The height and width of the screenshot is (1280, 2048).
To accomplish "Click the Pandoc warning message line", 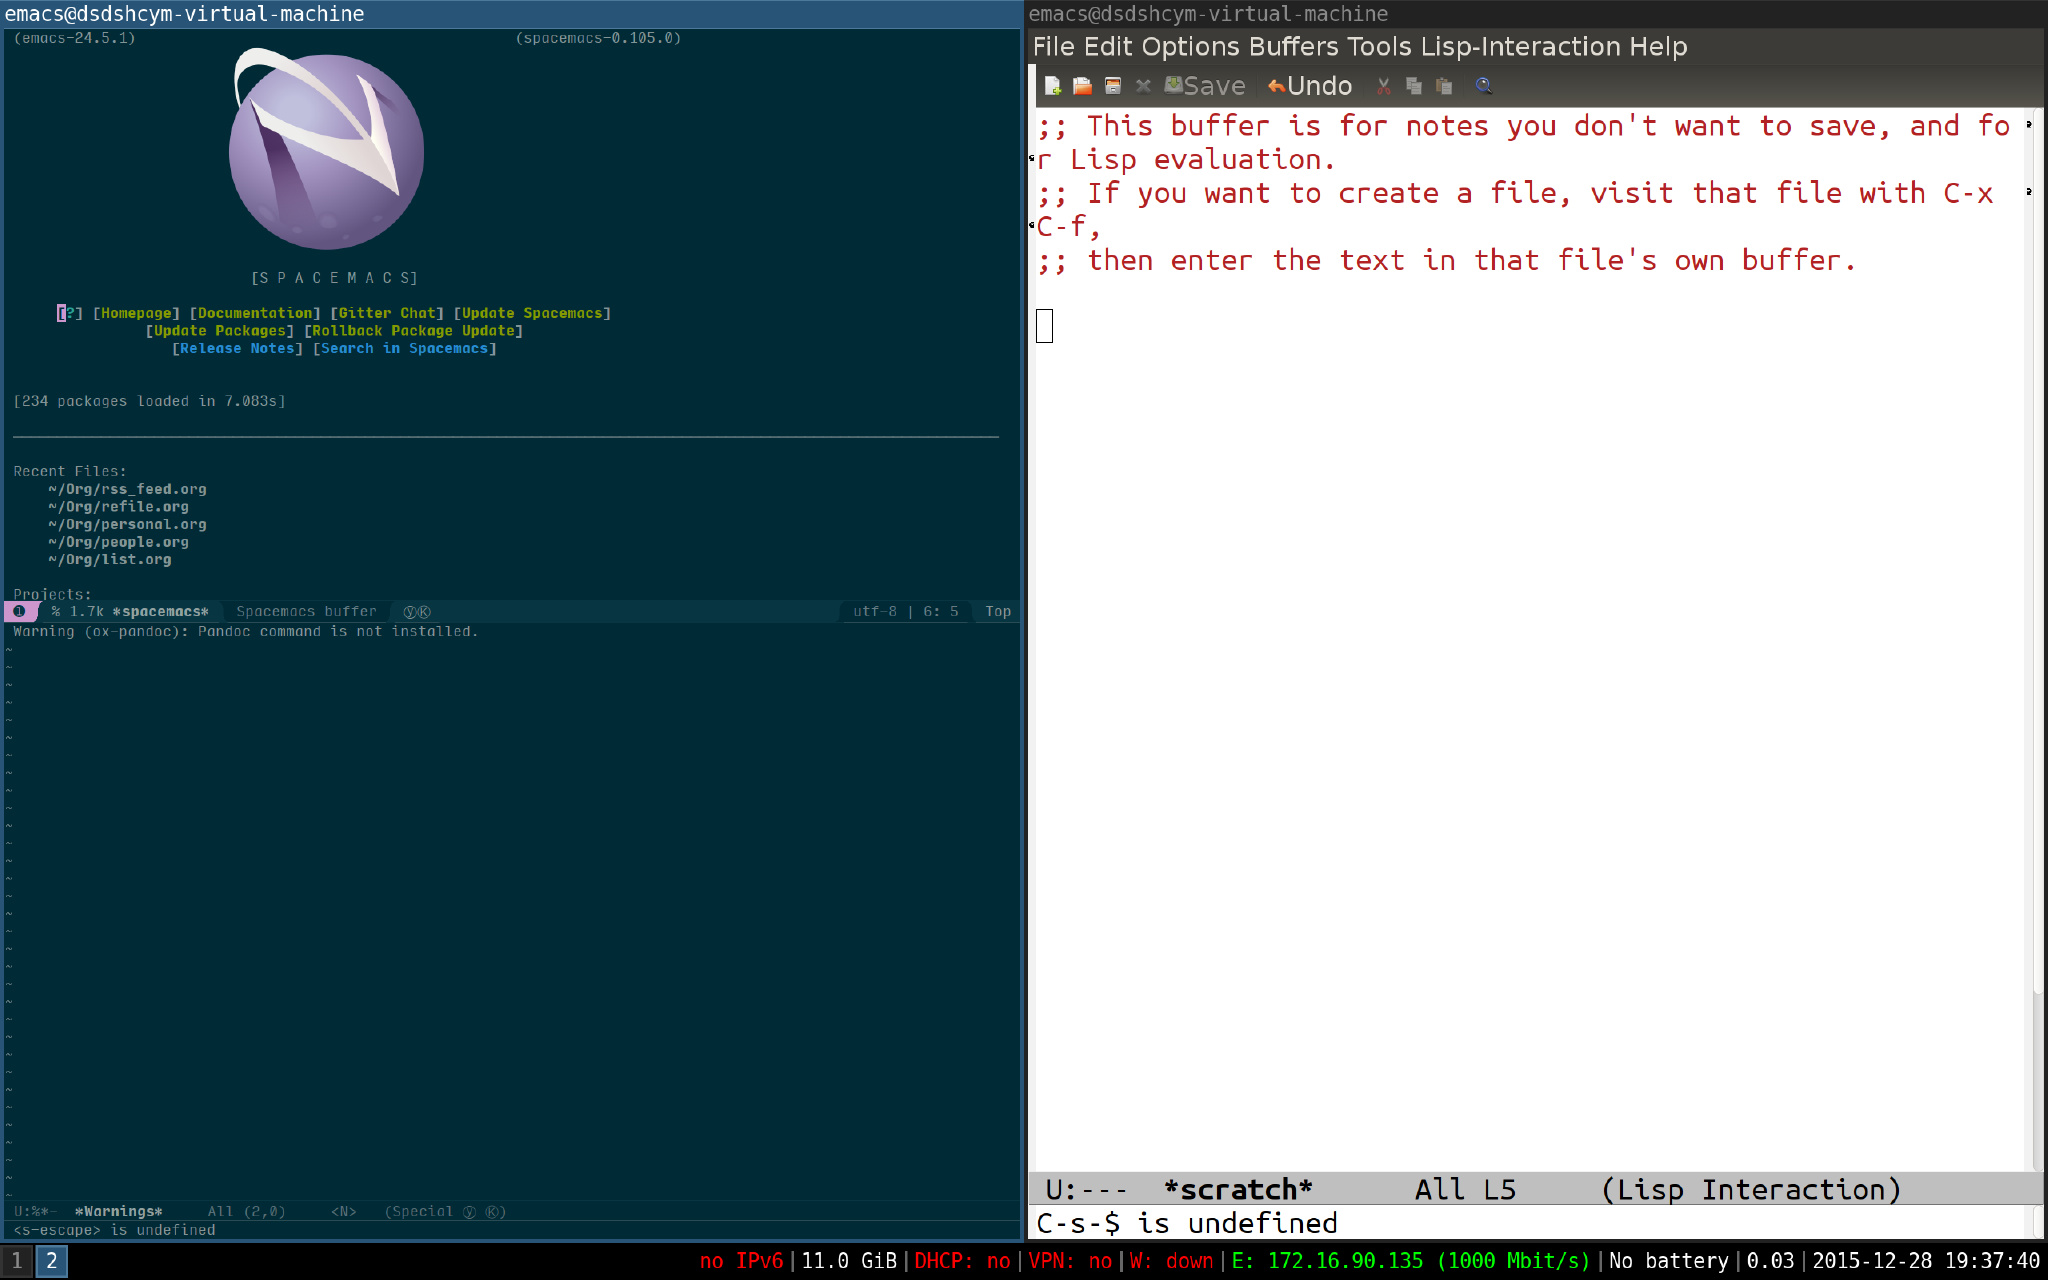I will (245, 631).
